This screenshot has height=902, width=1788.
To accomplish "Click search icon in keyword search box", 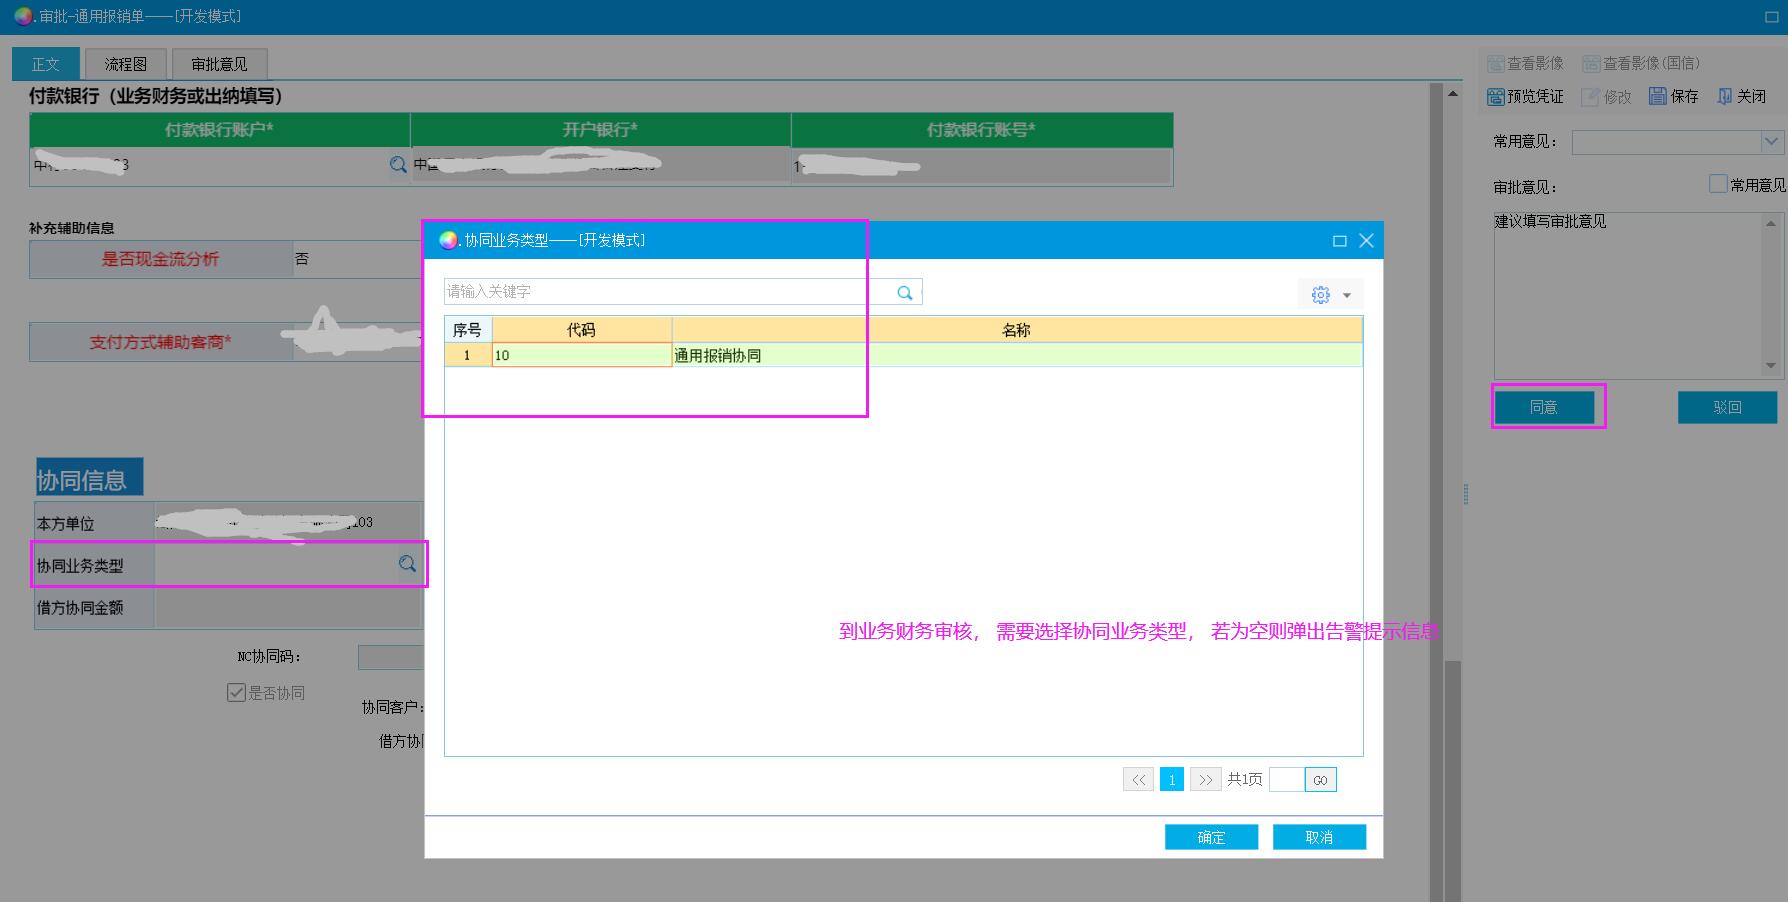I will (x=905, y=292).
